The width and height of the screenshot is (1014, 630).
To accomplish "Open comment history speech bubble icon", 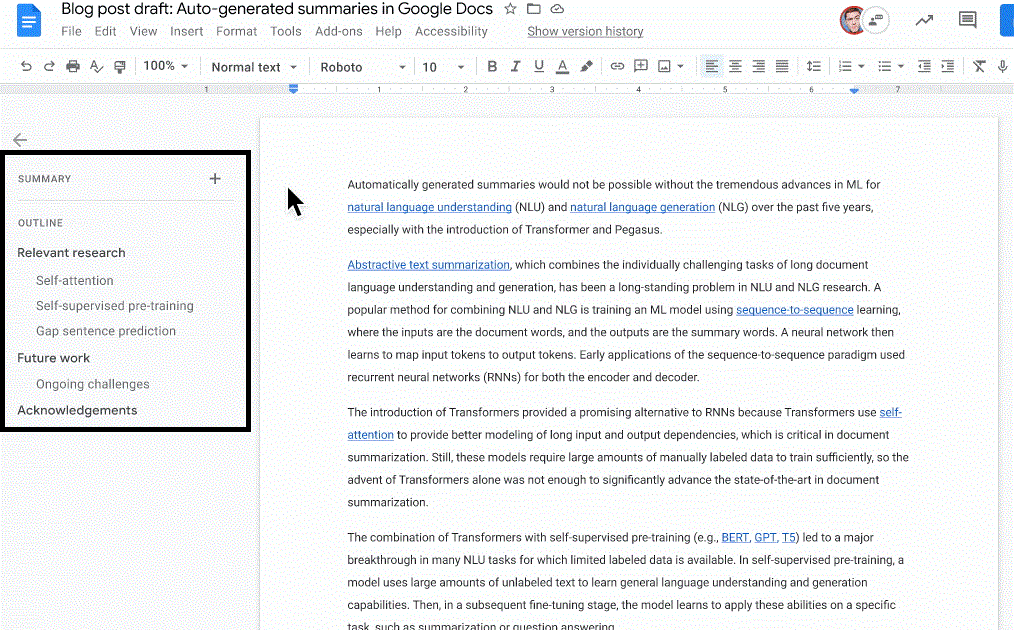I will click(x=967, y=20).
